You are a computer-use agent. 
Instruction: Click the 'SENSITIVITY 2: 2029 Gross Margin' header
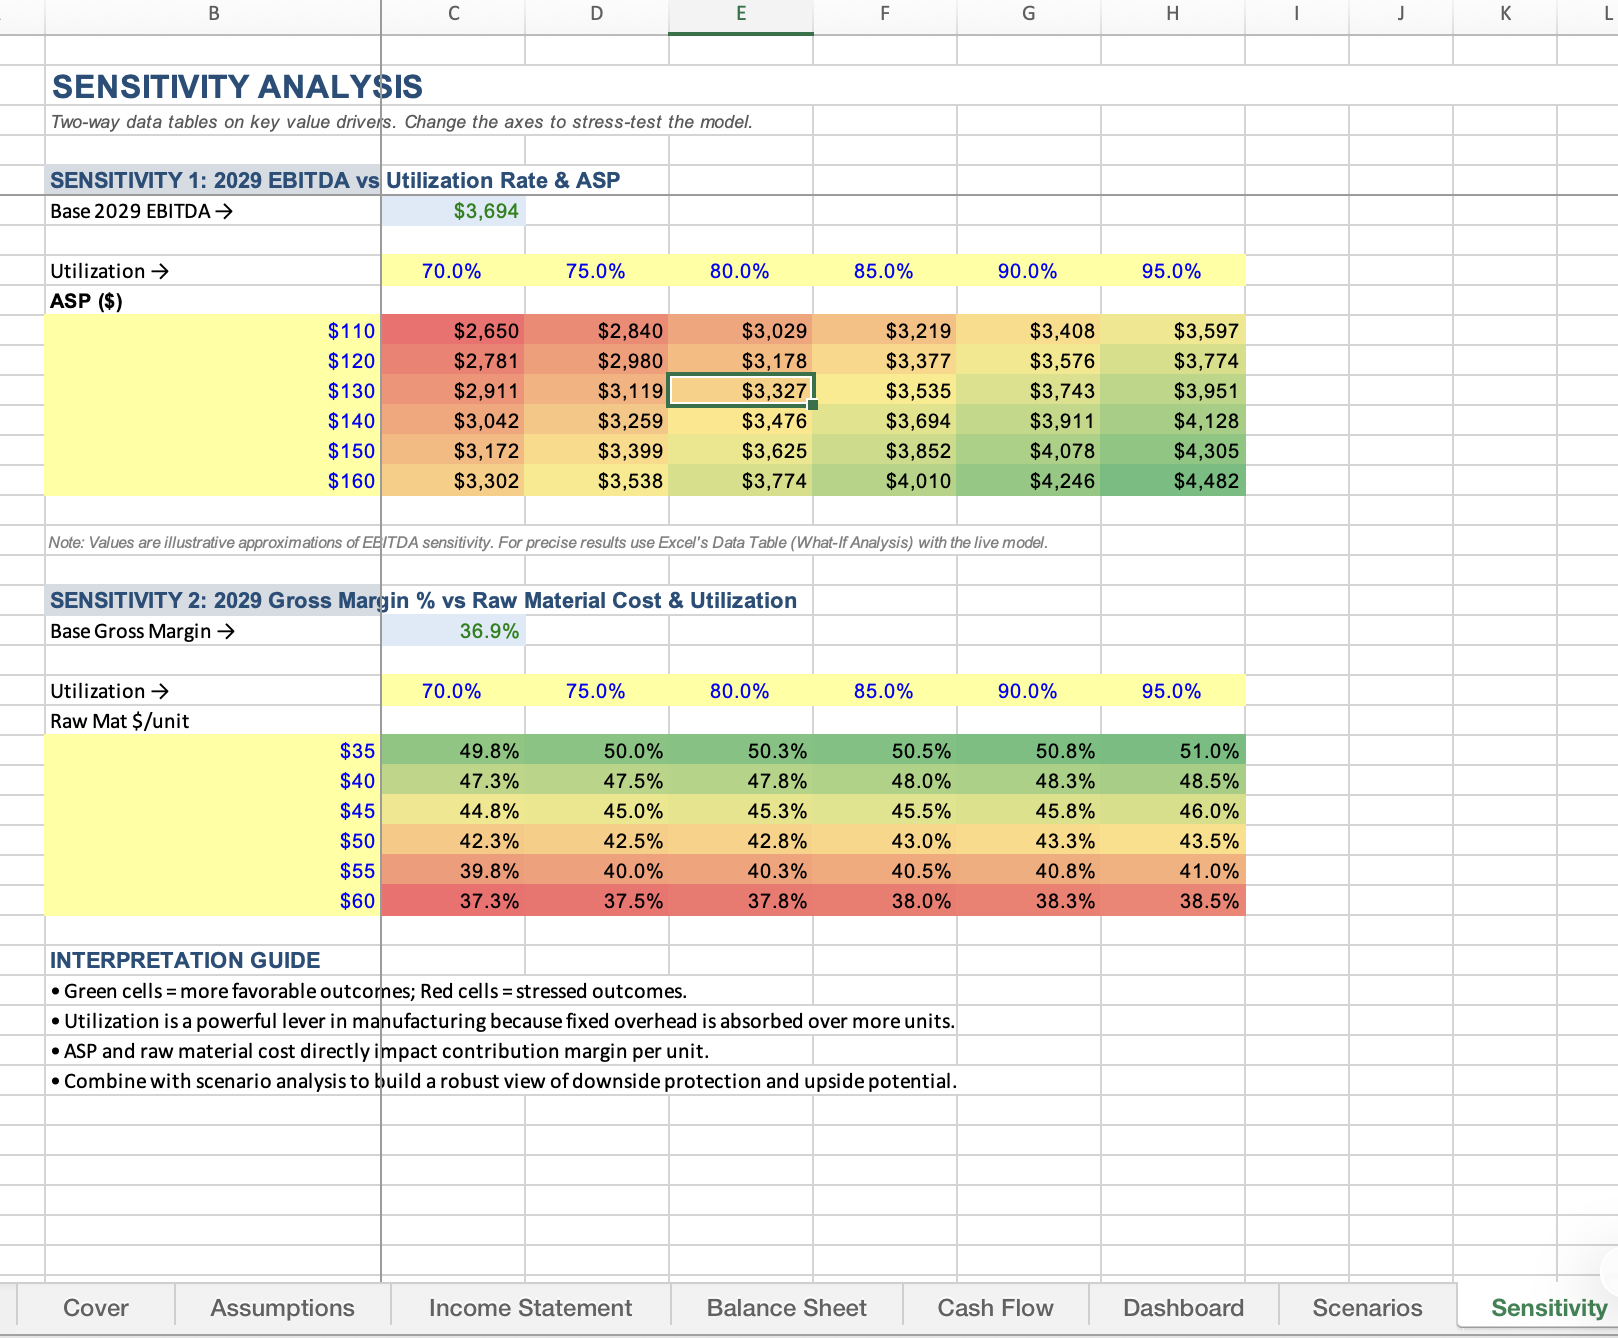click(423, 600)
